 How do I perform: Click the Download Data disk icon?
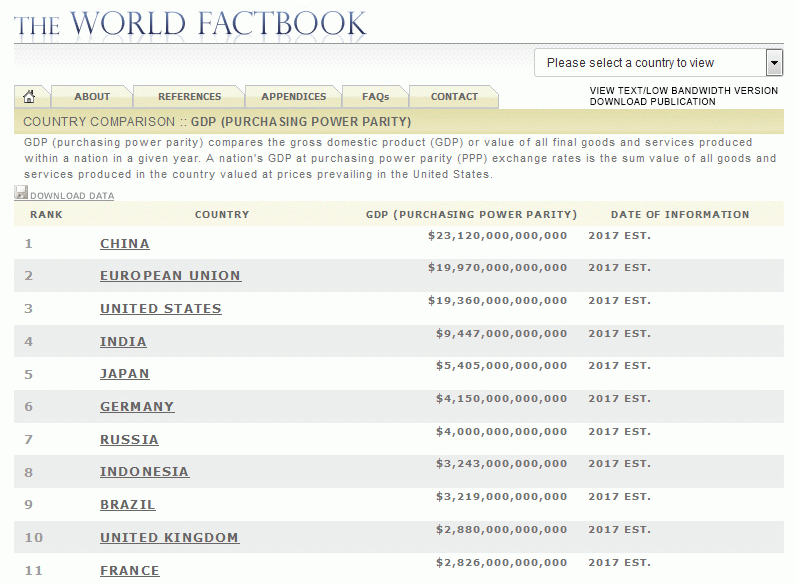[21, 194]
